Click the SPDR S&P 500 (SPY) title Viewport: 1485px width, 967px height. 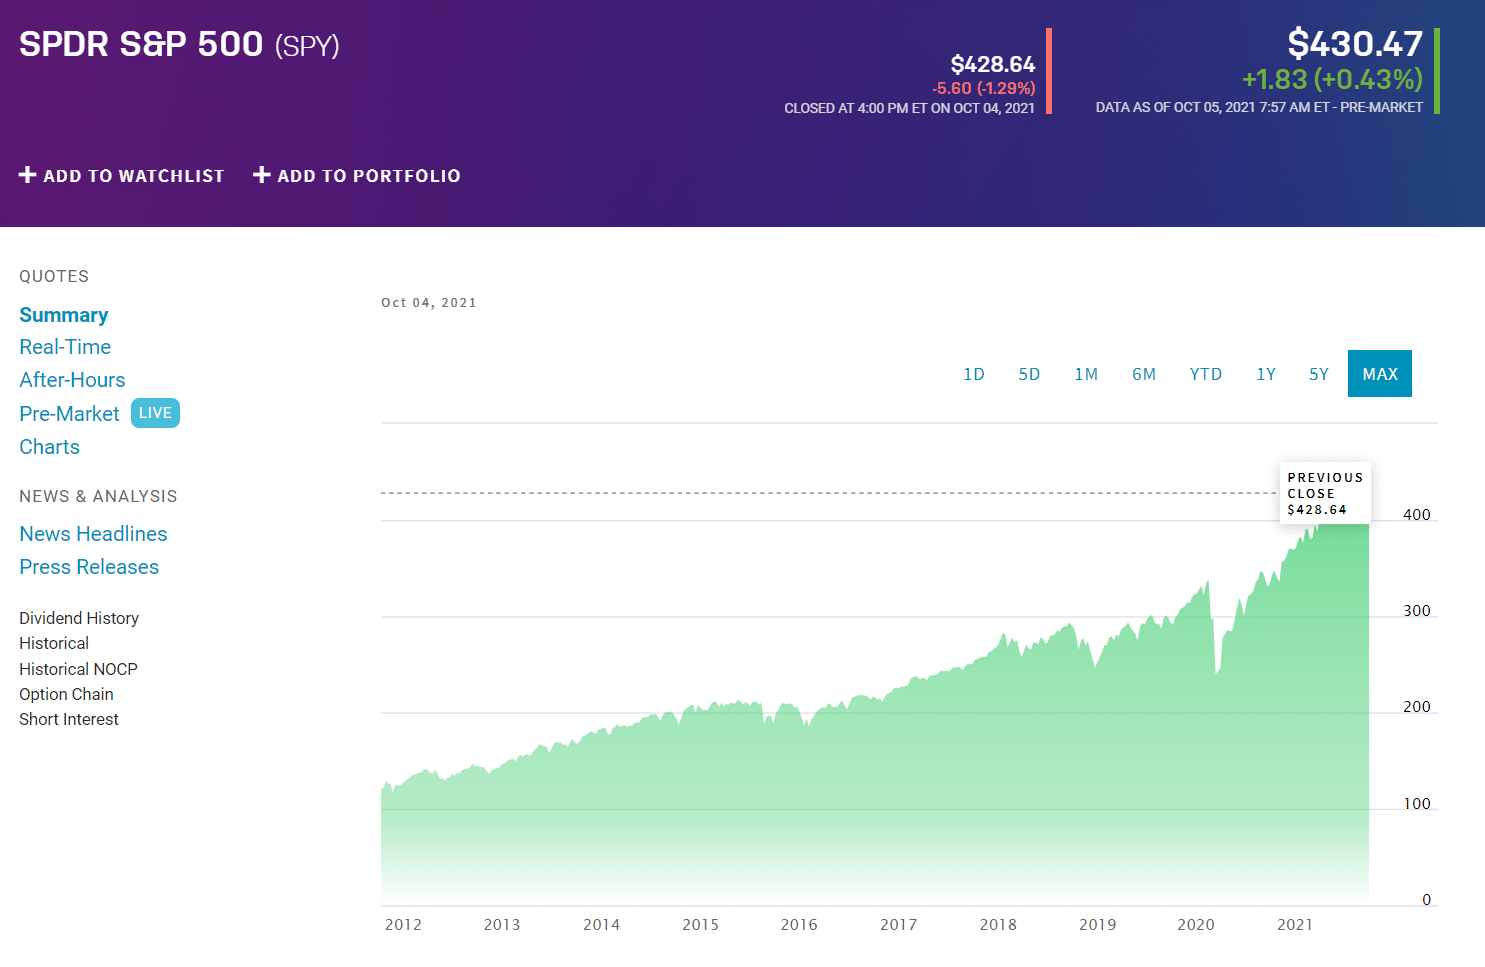[x=179, y=45]
